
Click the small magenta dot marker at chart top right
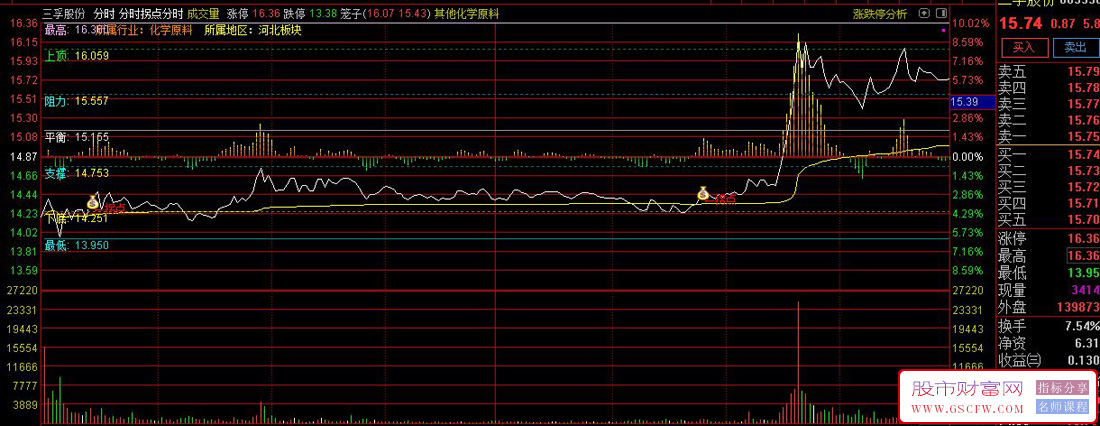point(944,31)
